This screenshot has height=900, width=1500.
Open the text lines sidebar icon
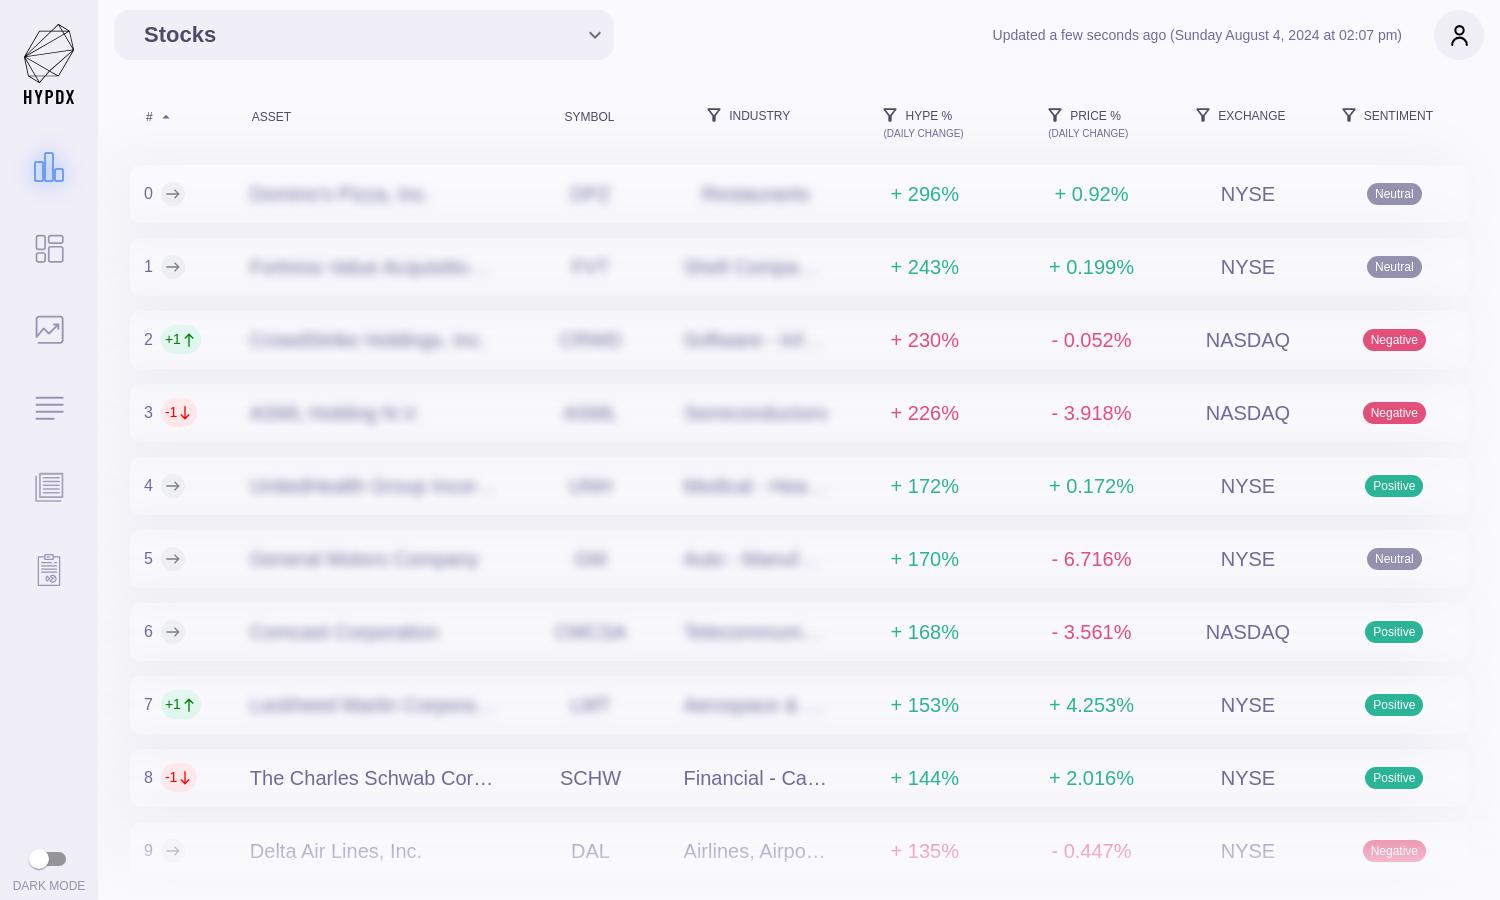point(49,408)
